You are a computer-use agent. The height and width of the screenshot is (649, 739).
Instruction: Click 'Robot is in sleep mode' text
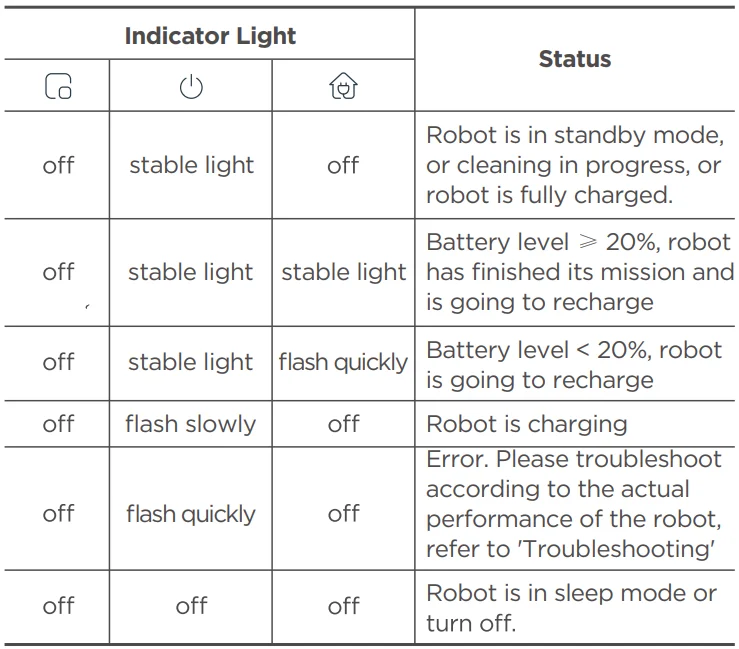click(x=571, y=607)
